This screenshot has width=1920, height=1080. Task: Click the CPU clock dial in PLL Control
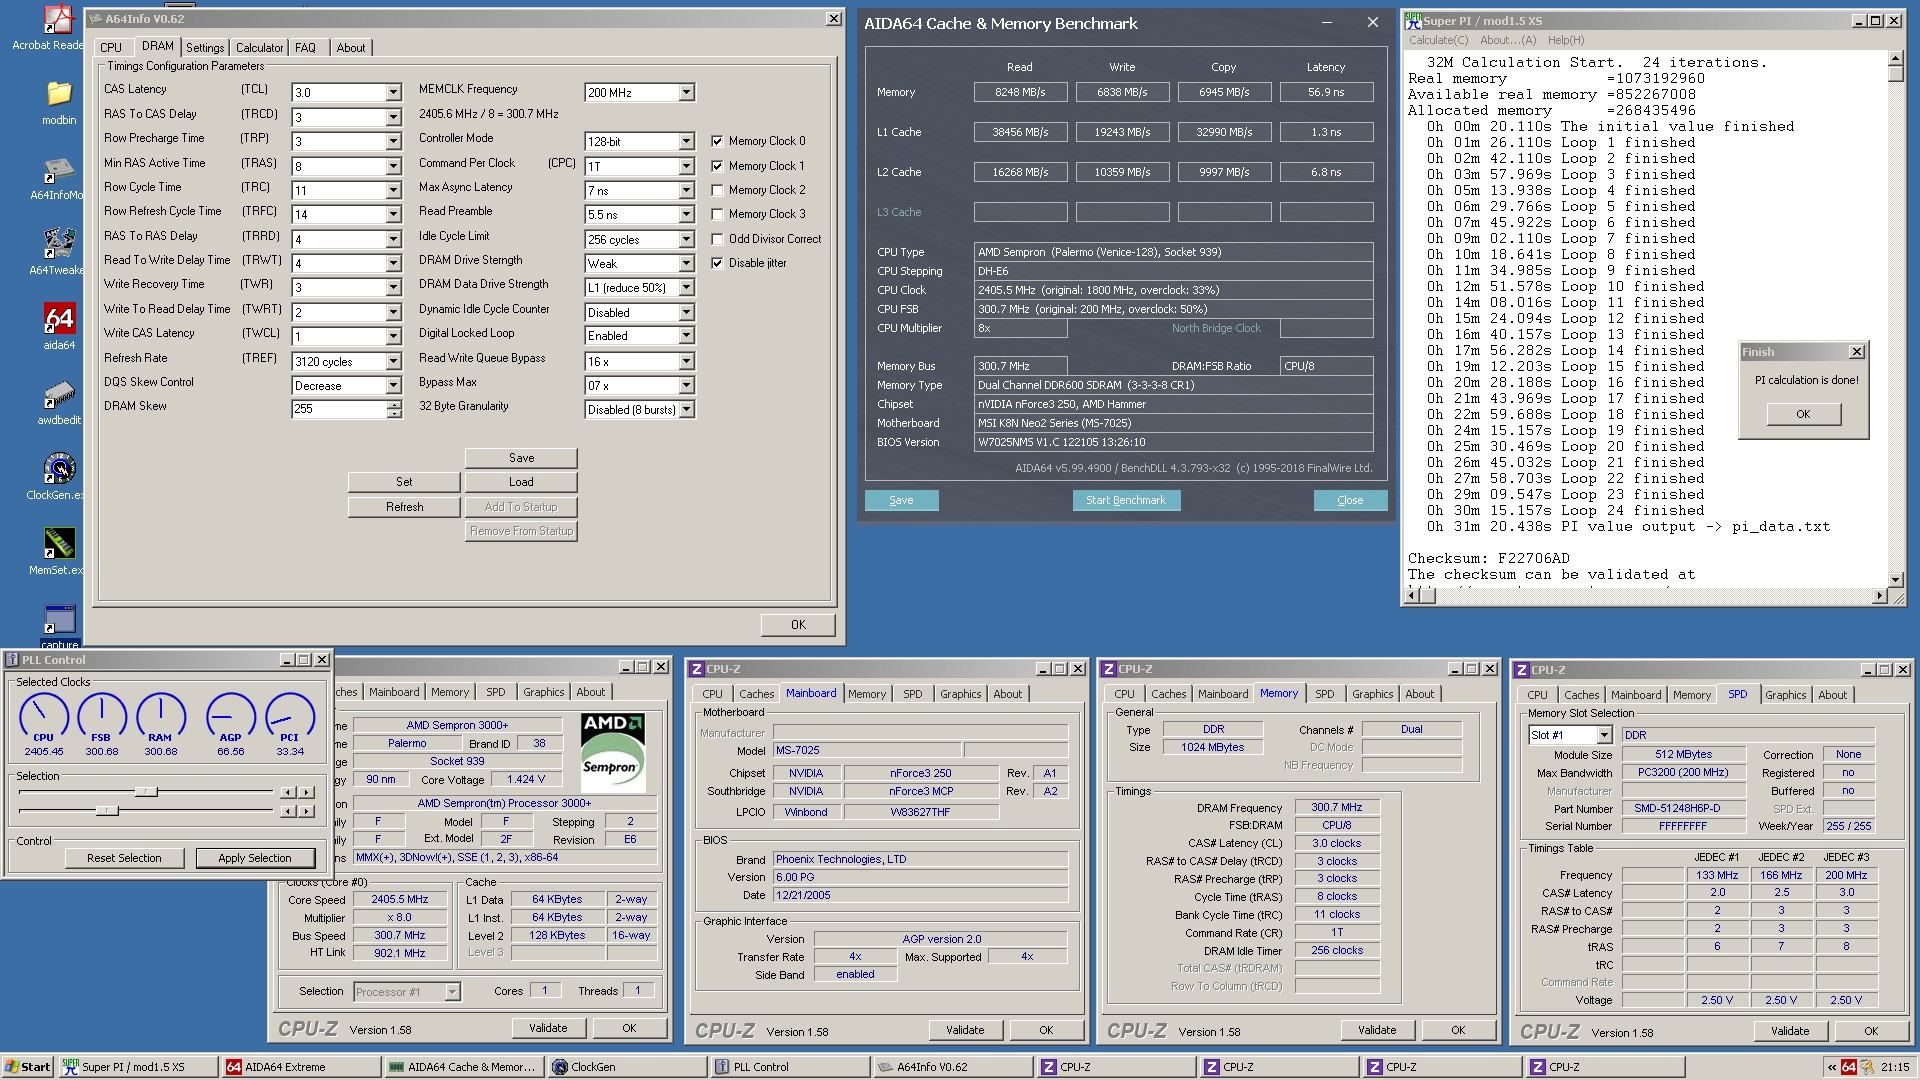tap(44, 718)
